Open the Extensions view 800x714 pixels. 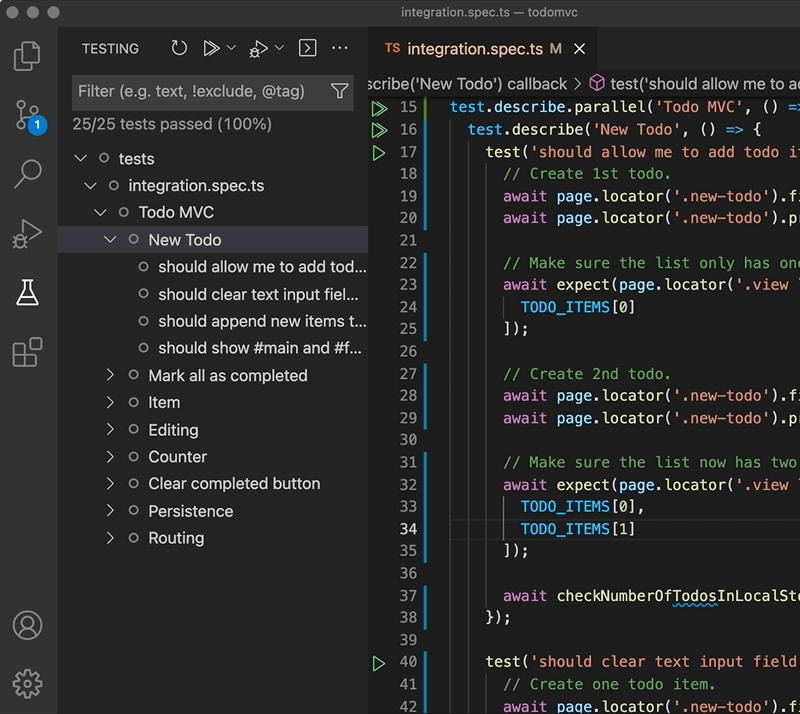(27, 352)
